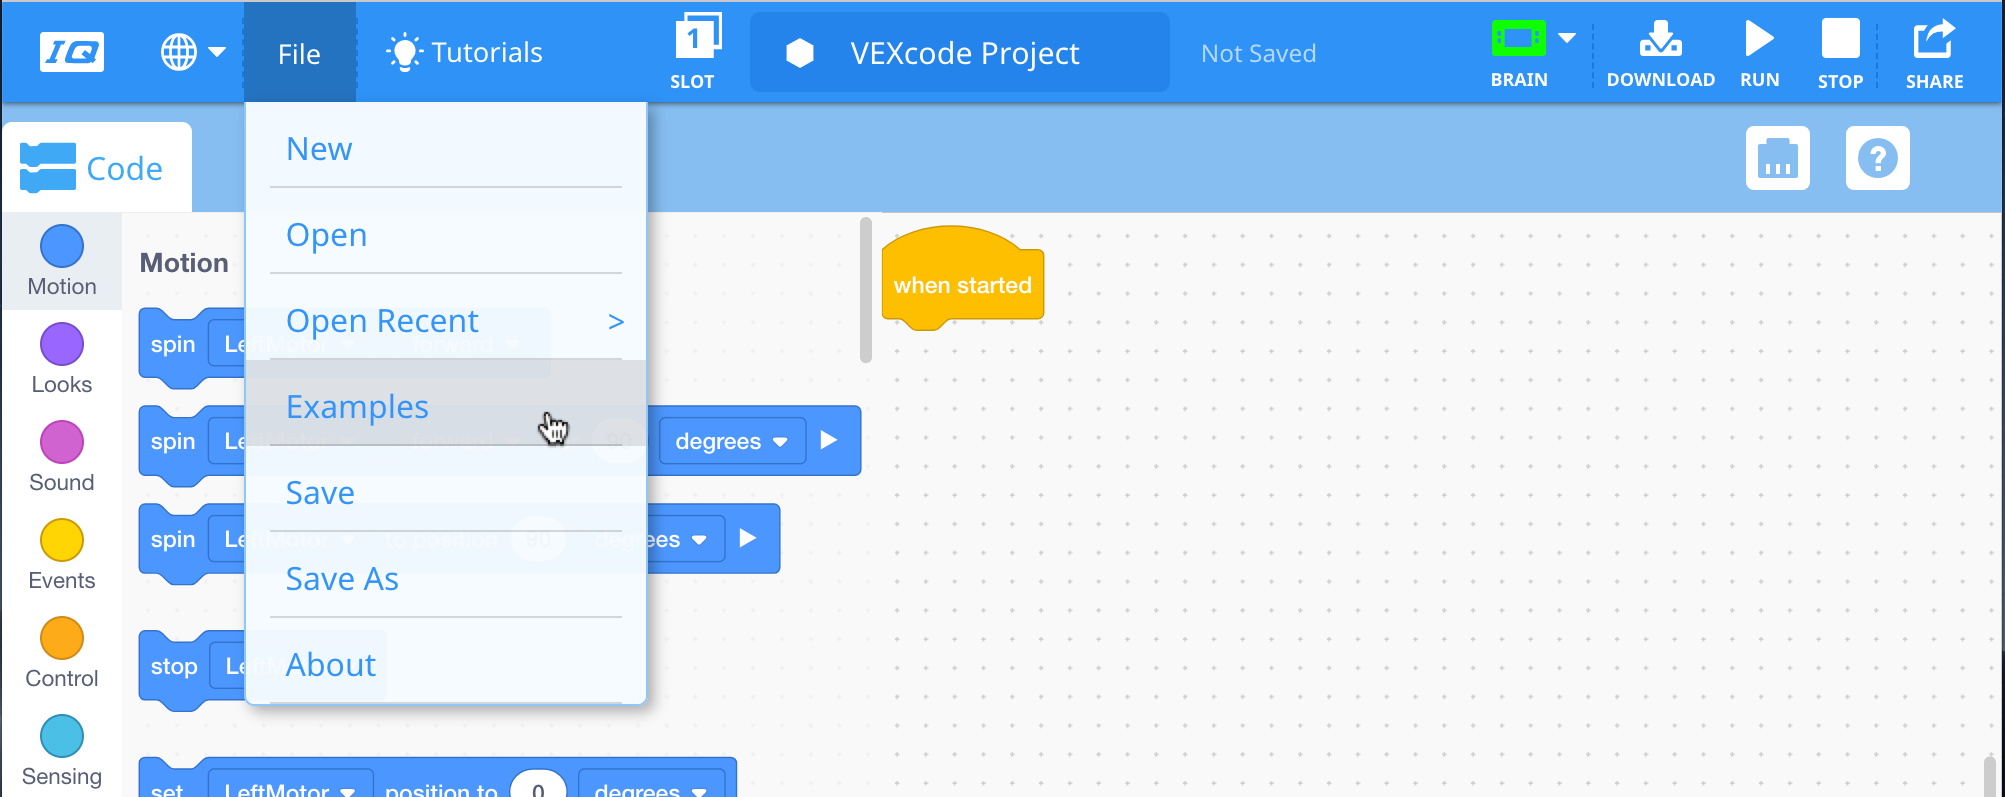The height and width of the screenshot is (797, 2005).
Task: Switch to the Code tab
Action: [95, 168]
